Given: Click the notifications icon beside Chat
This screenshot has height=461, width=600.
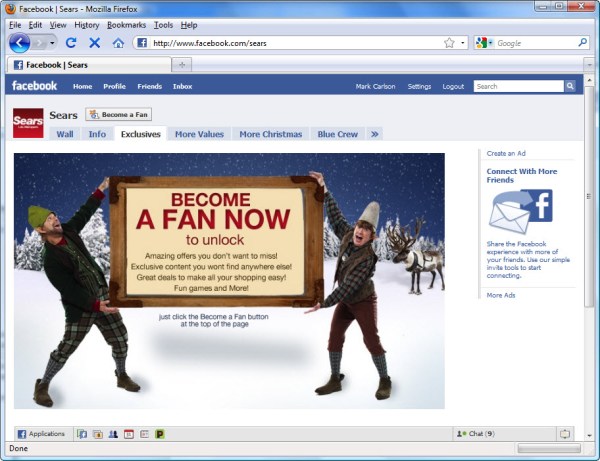Looking at the screenshot, I should [x=565, y=434].
